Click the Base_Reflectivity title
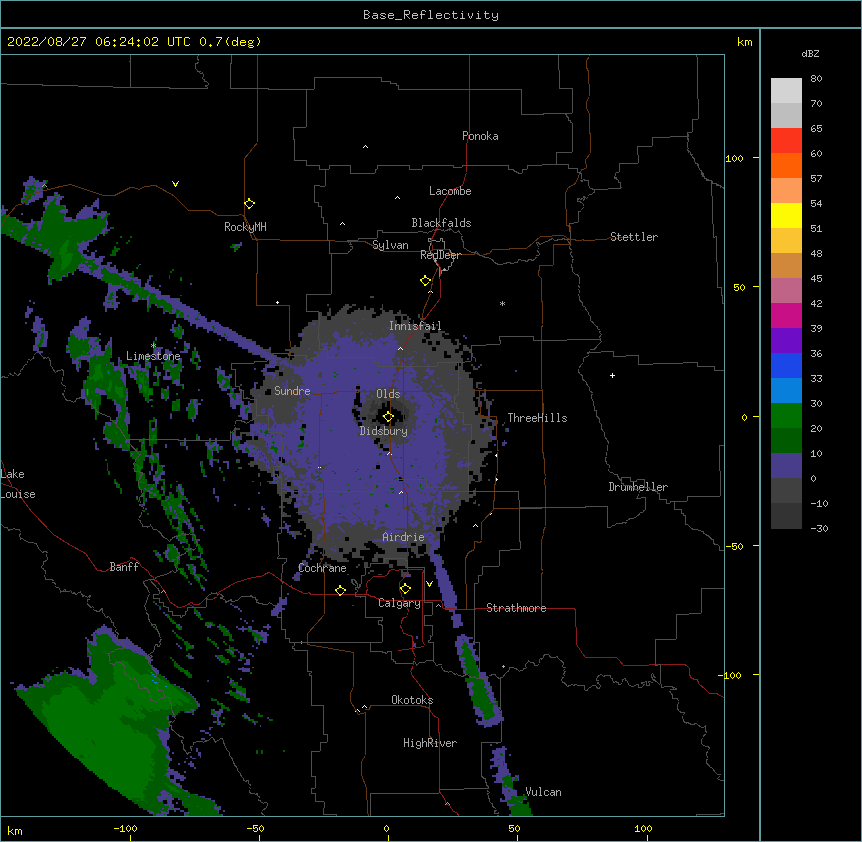862x842 pixels. pos(431,15)
